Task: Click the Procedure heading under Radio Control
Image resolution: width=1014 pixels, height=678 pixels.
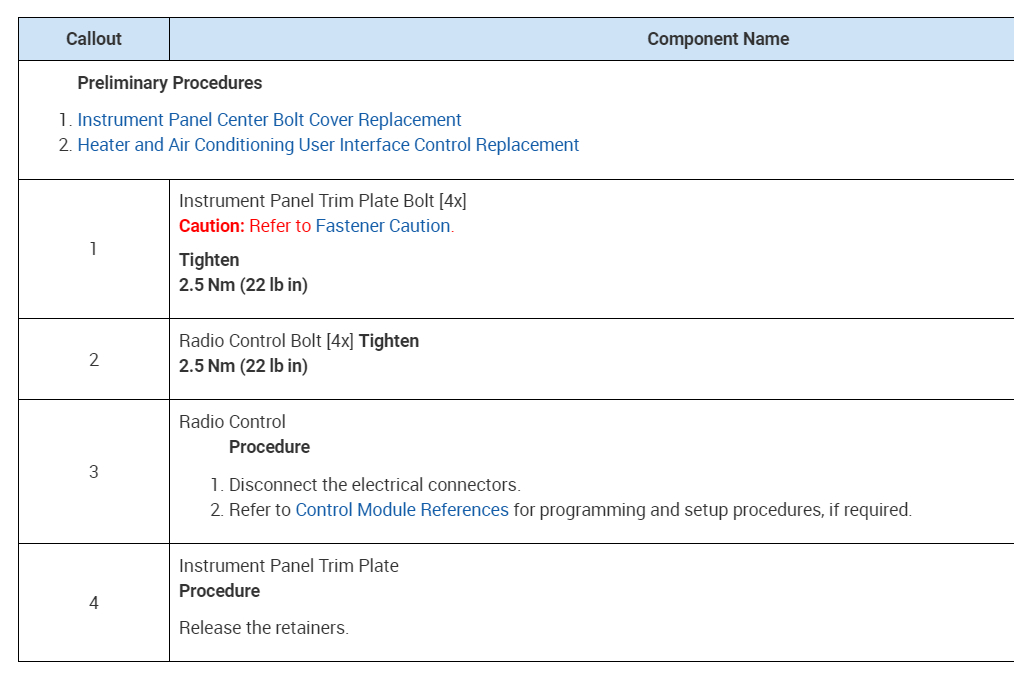Action: point(269,447)
